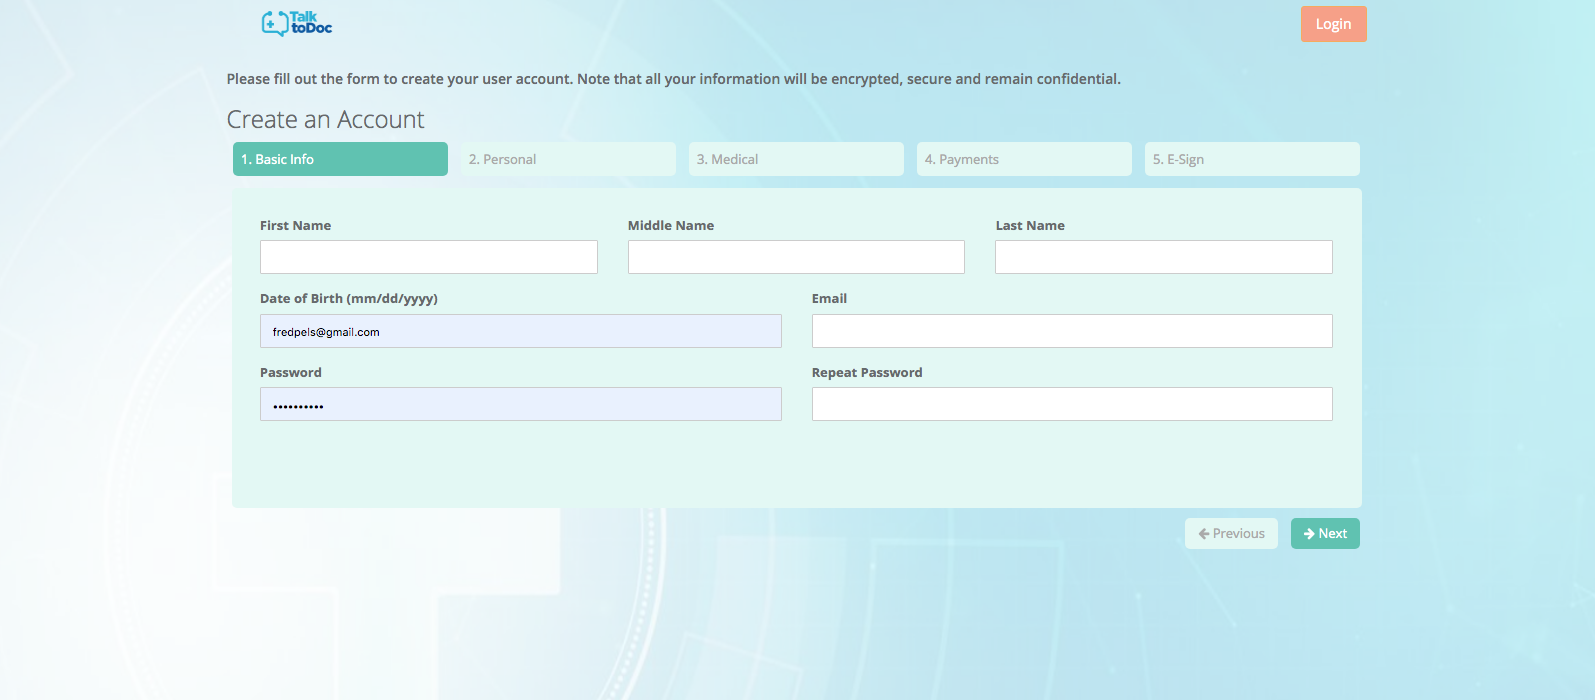Click the Previous button

tap(1231, 534)
